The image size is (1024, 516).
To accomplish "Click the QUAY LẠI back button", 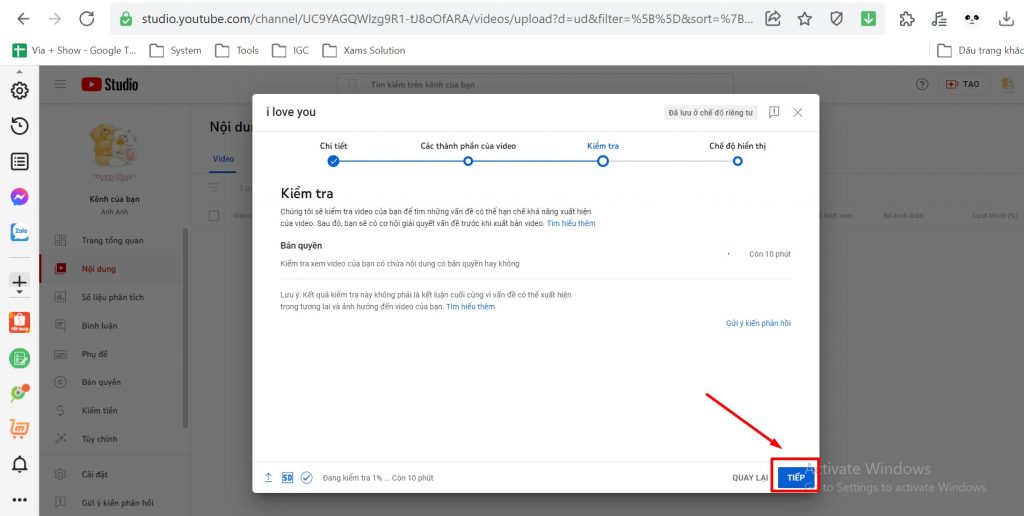I will click(x=750, y=477).
